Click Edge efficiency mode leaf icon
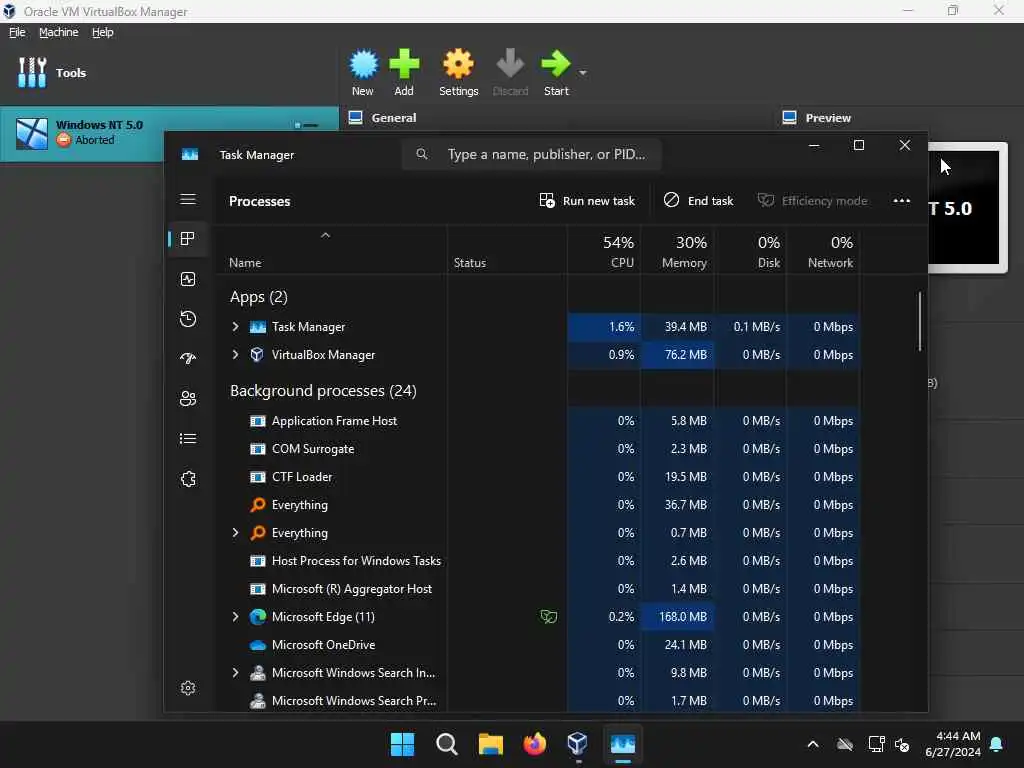 coord(549,616)
